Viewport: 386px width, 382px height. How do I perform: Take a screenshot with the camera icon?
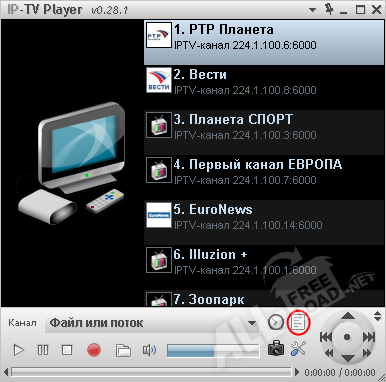tap(276, 348)
